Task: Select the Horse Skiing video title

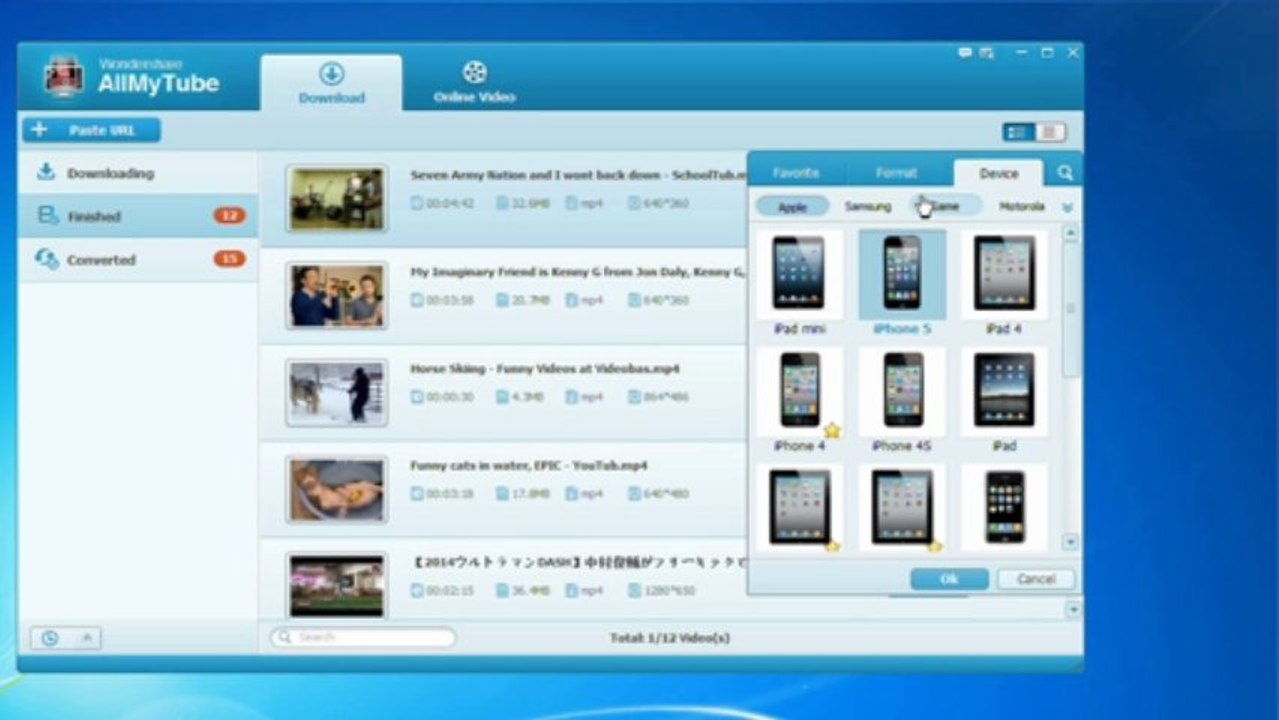Action: [x=545, y=369]
